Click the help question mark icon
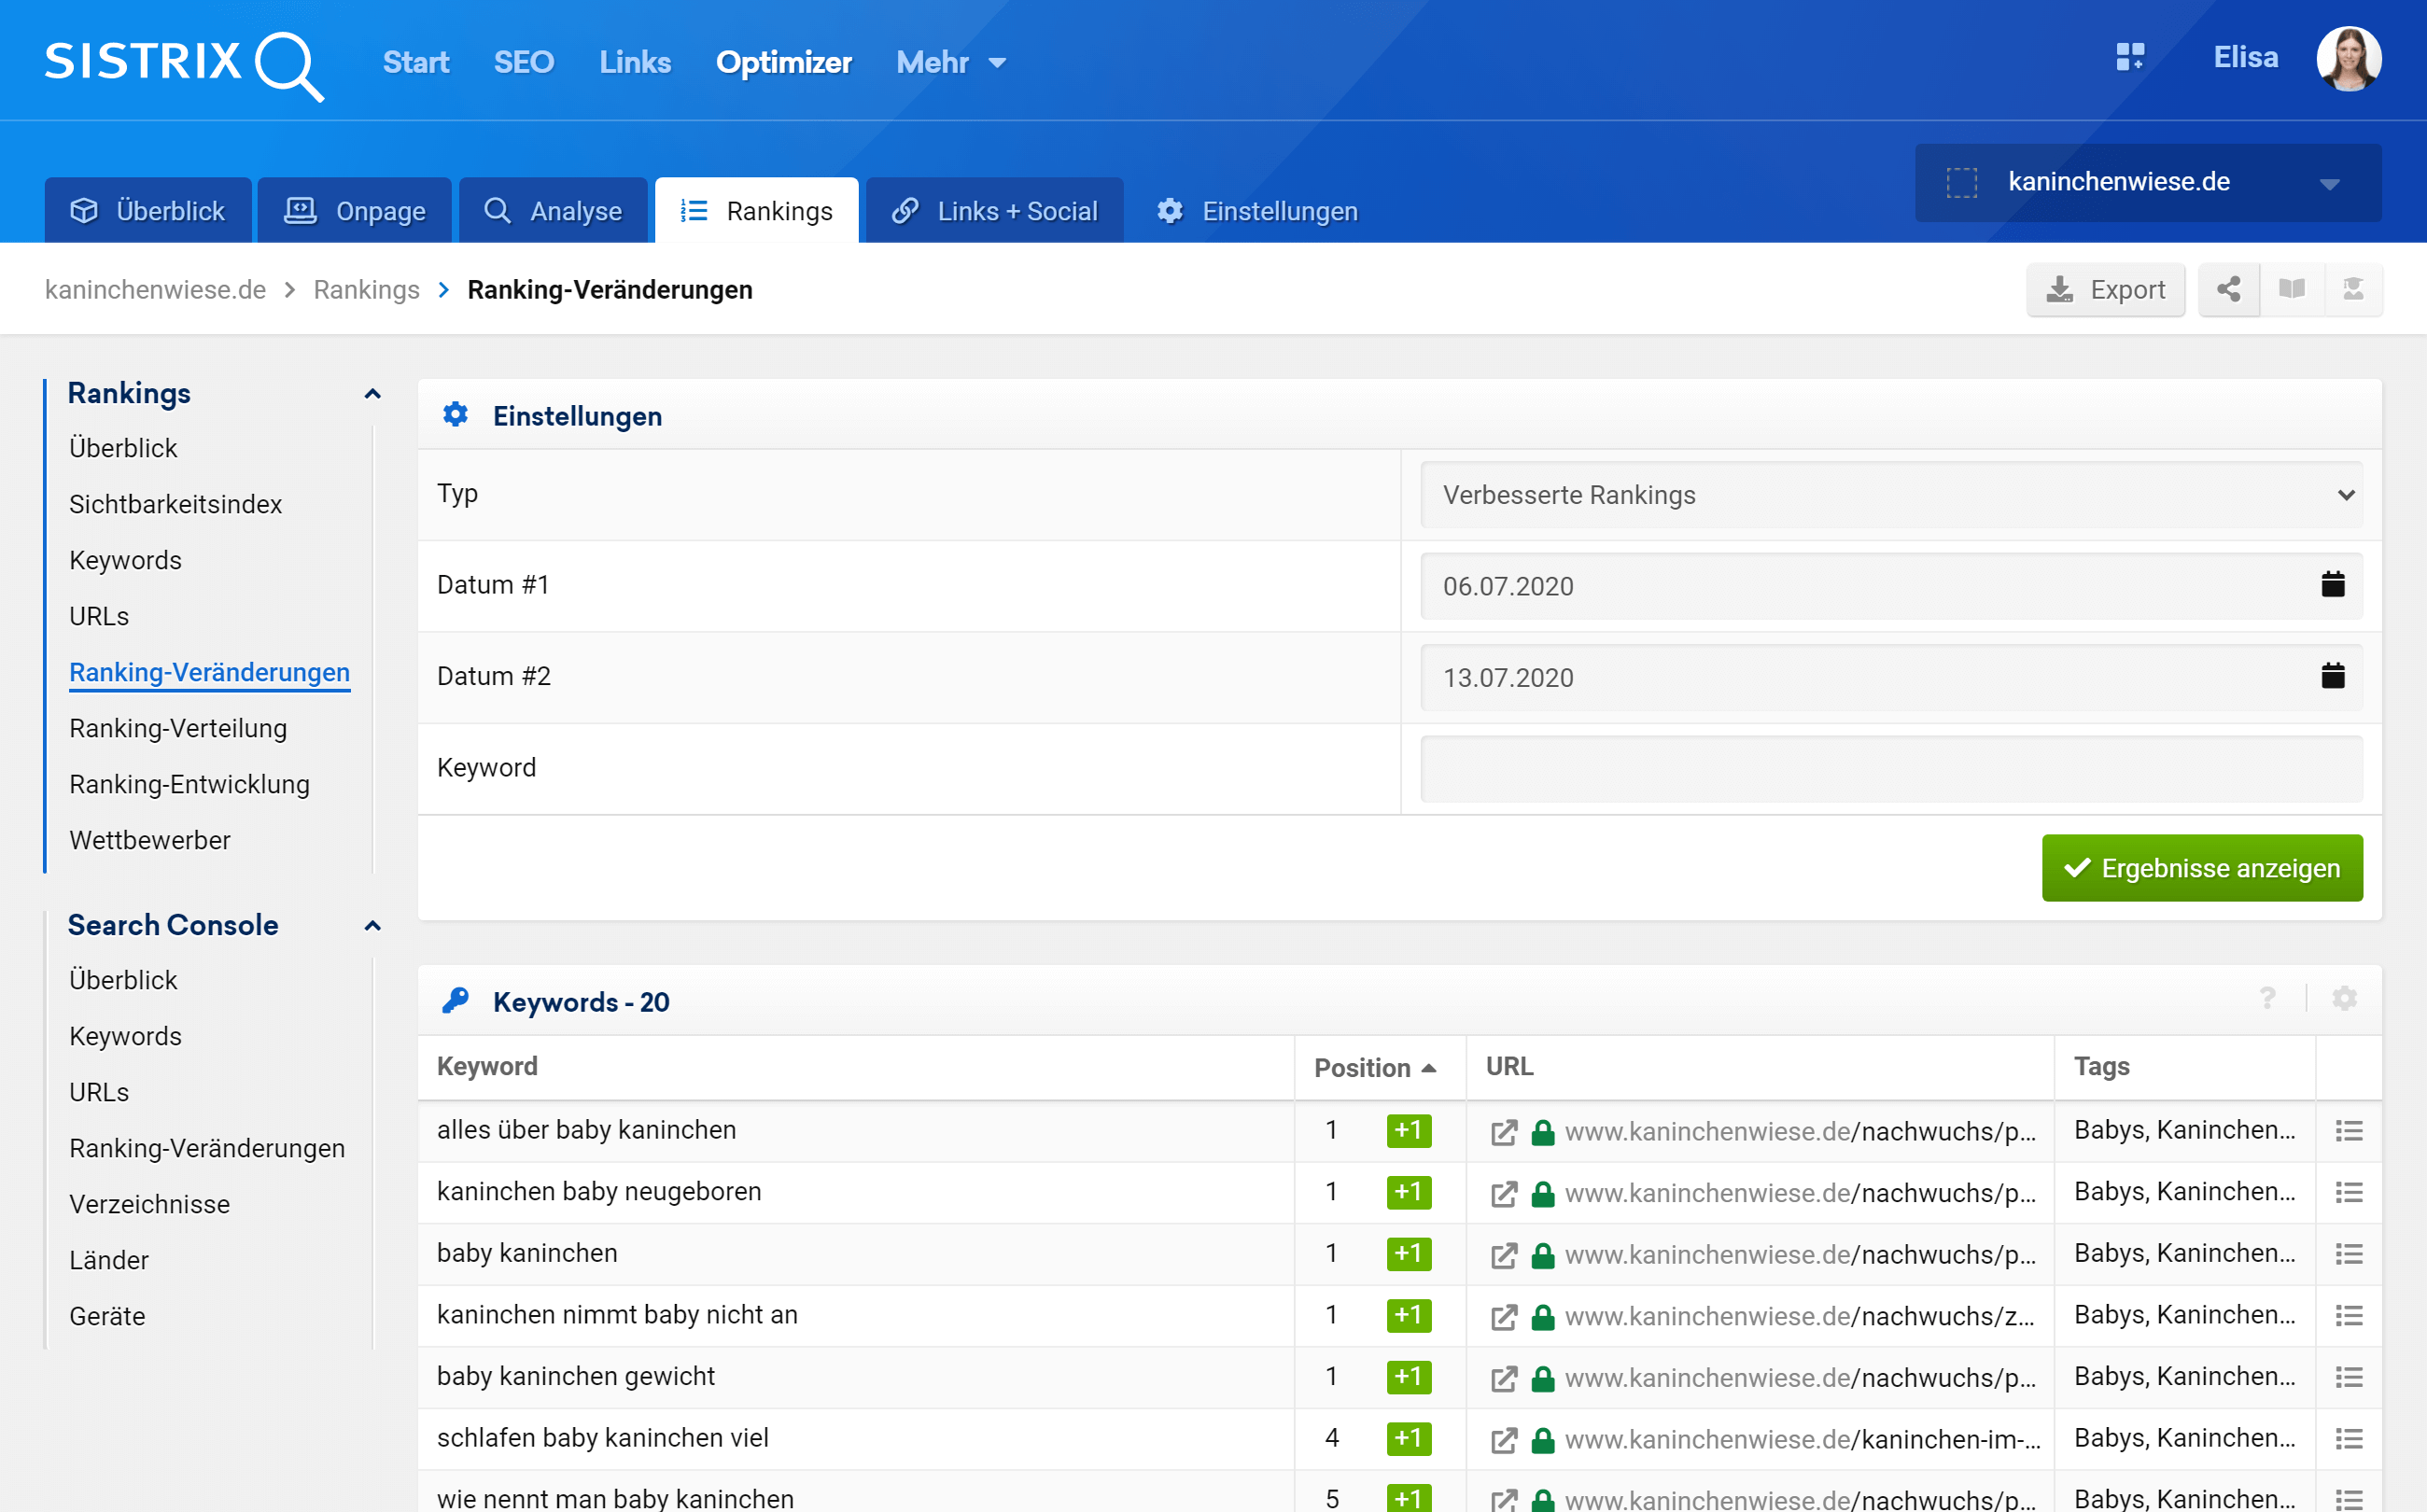Screen dimensions: 2427x1512 click(2267, 999)
